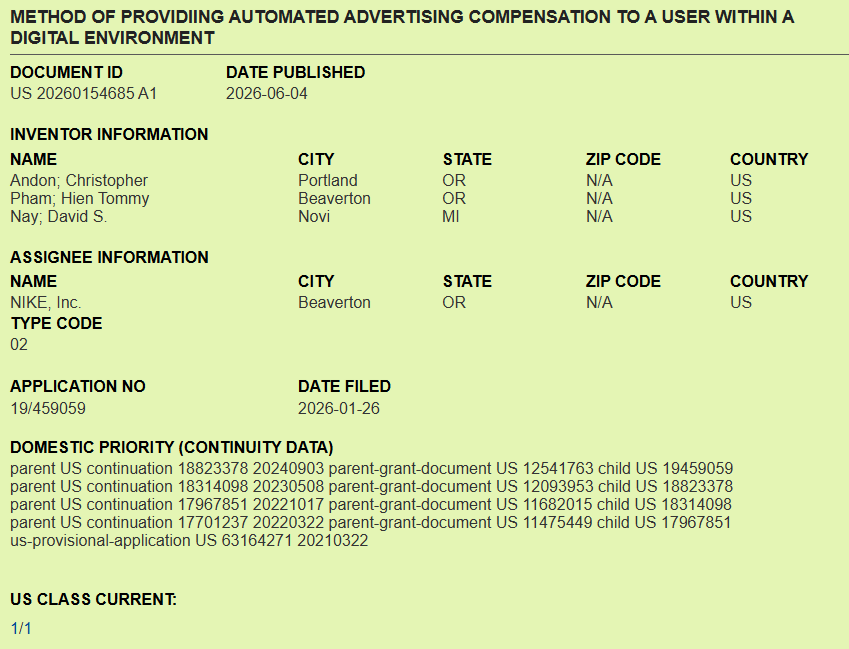Click inventor name Andon; Christopher
Screen dimensions: 849x649
click(x=79, y=180)
